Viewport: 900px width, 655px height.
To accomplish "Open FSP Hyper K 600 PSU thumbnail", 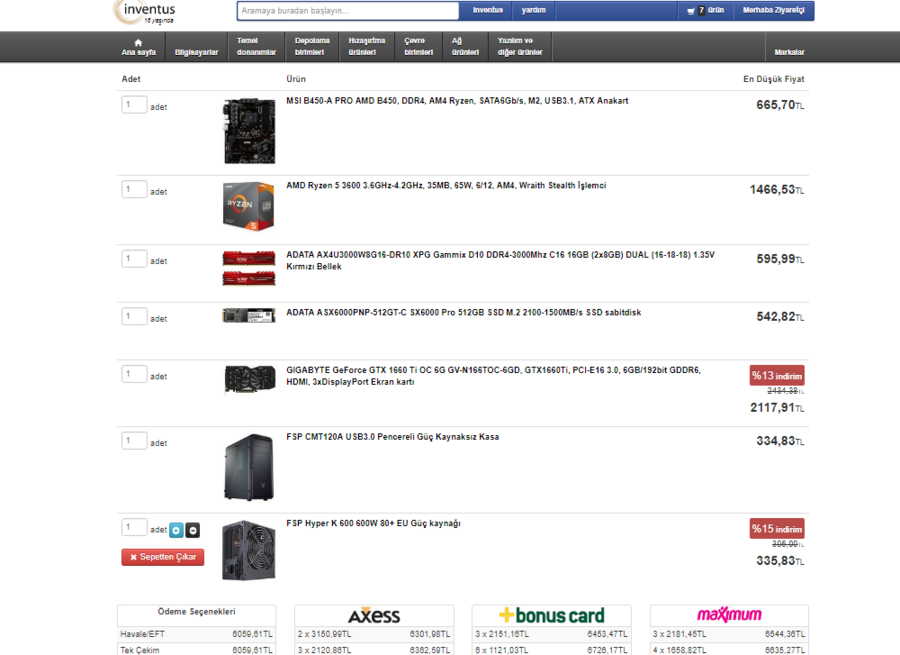I will 249,550.
